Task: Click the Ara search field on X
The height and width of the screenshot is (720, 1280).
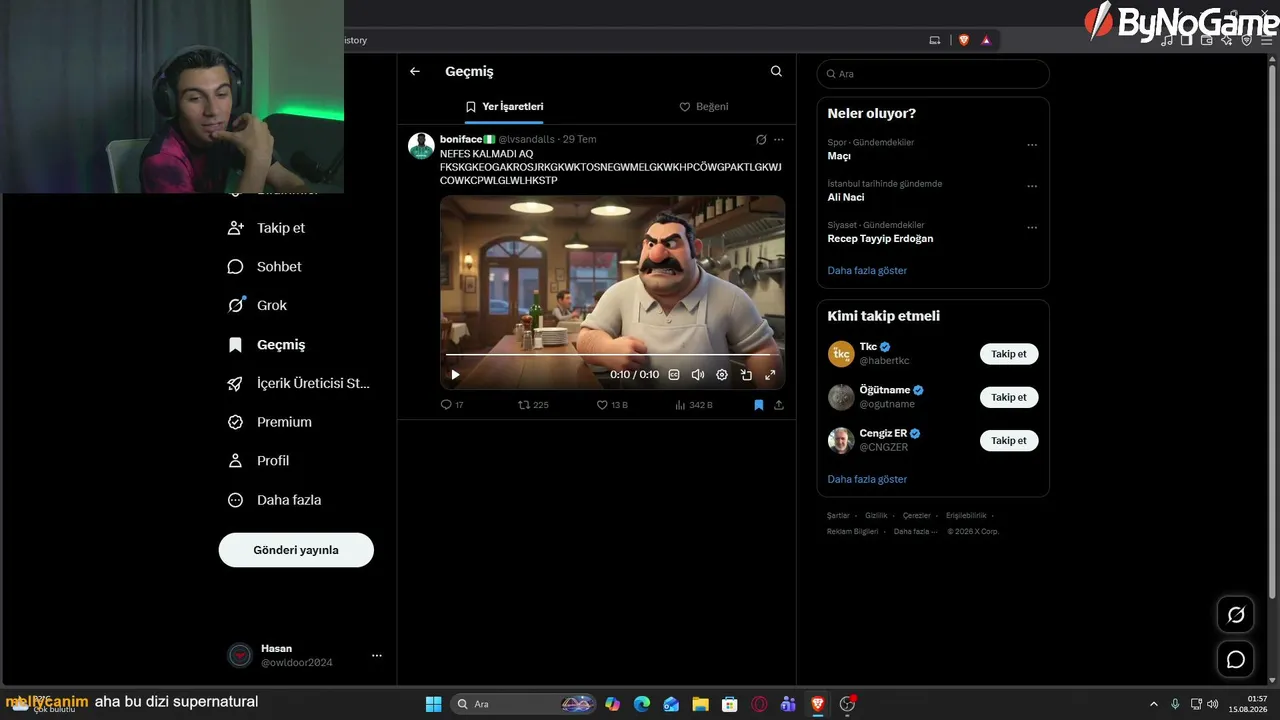Action: (933, 74)
